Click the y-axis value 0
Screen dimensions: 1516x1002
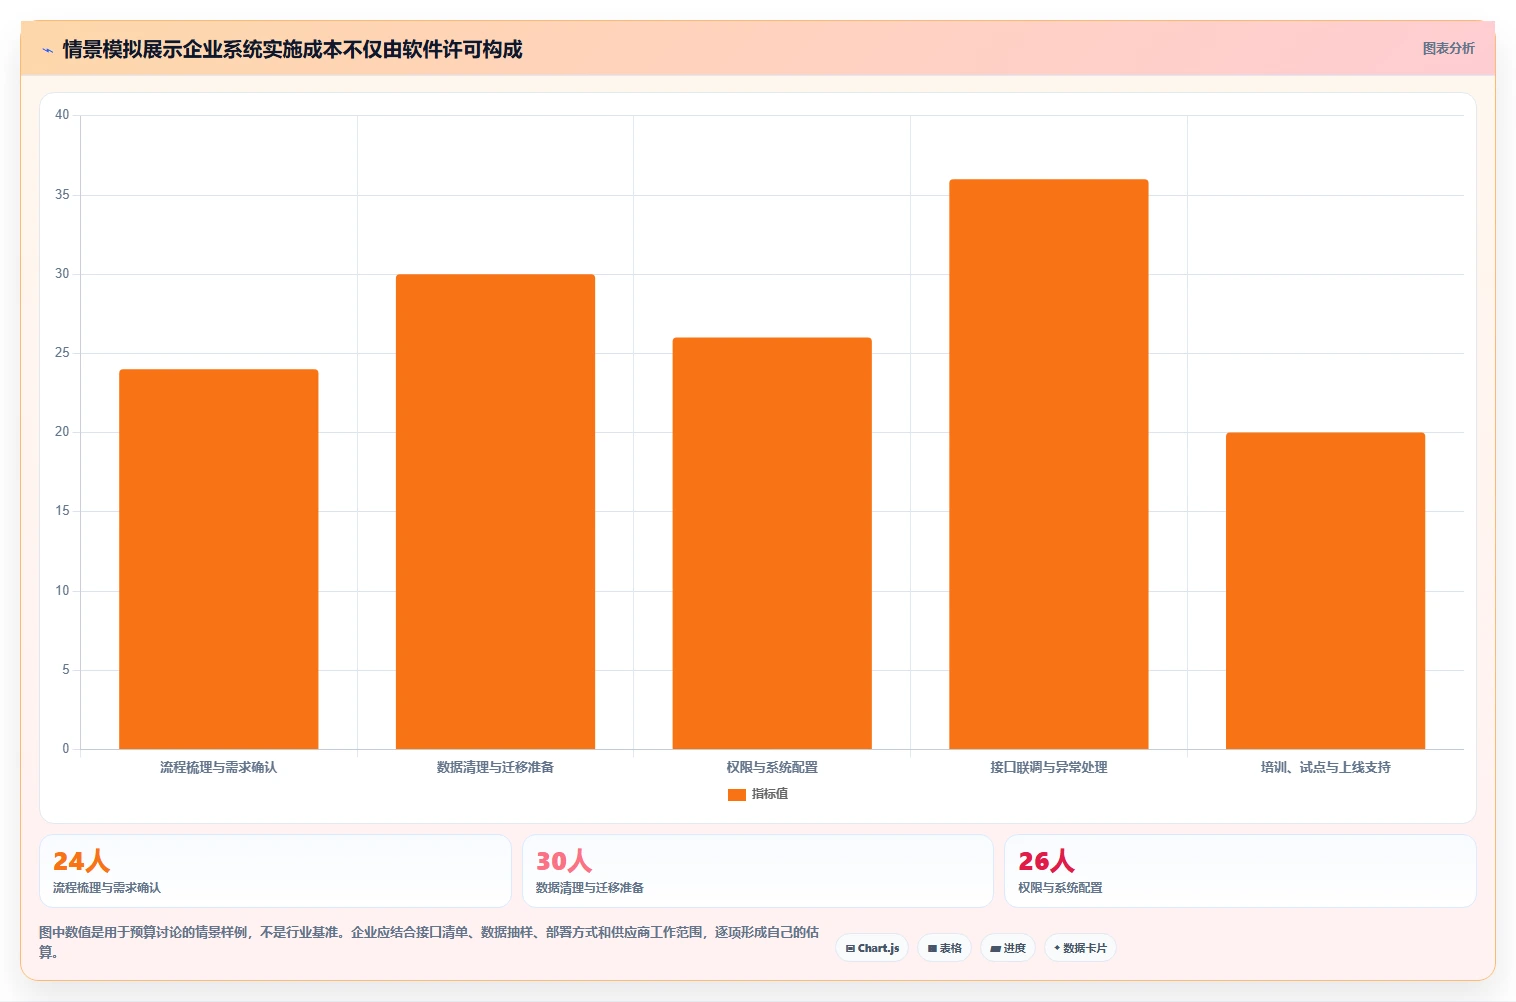tap(66, 749)
